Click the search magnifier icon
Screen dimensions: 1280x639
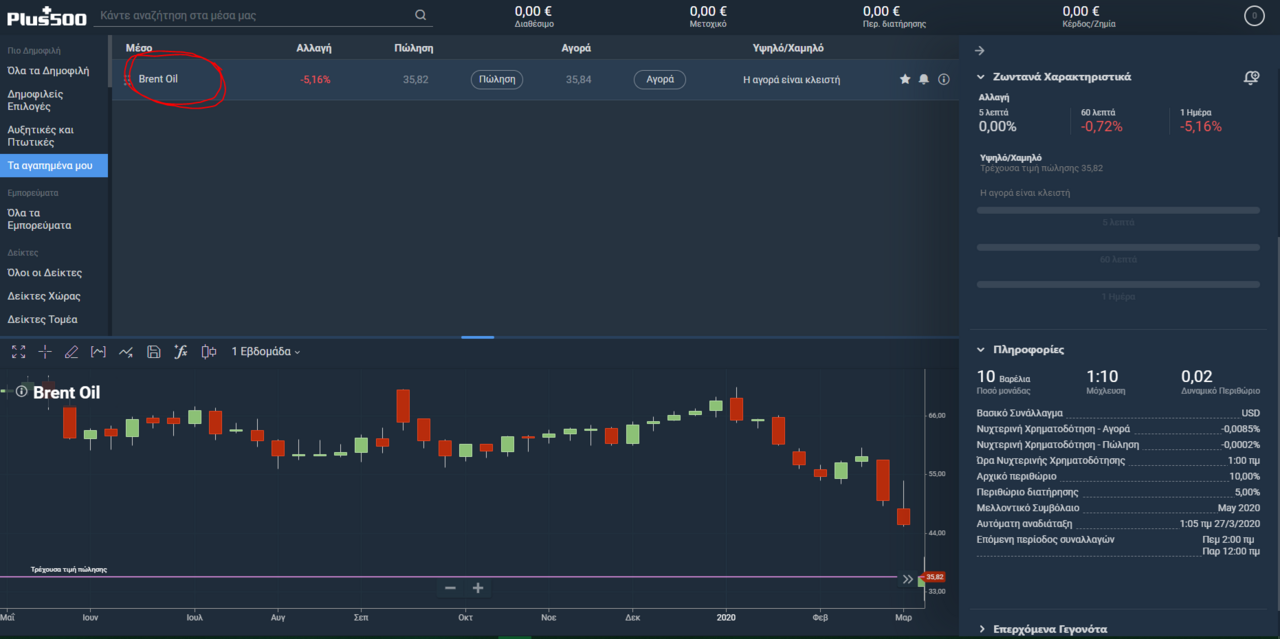pos(420,15)
